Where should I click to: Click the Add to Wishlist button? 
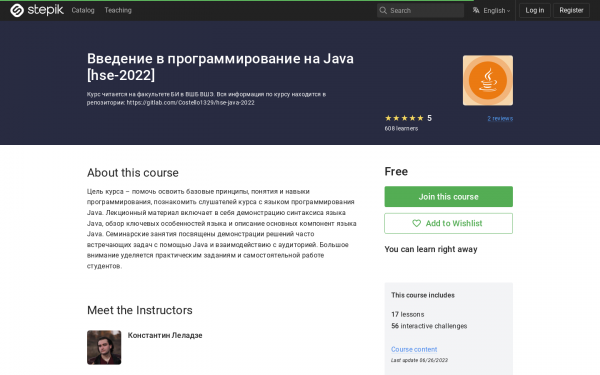[448, 223]
